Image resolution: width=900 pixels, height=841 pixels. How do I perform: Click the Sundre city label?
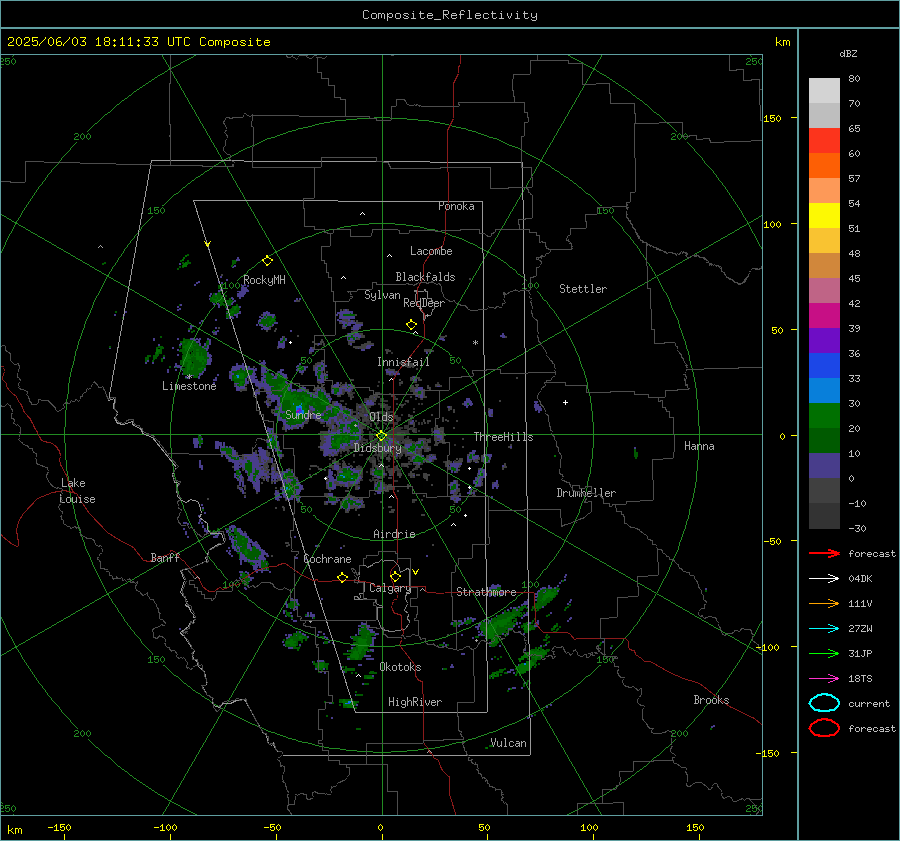[304, 414]
